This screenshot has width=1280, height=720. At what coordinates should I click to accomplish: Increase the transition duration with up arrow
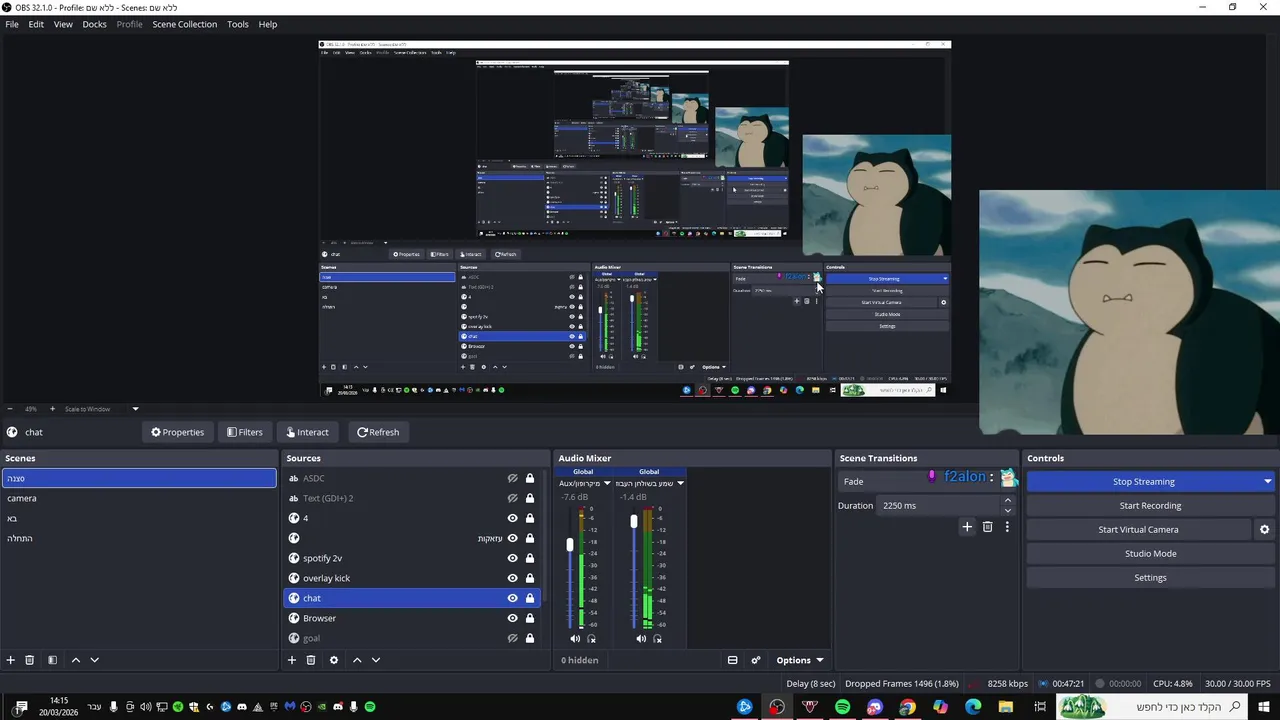[x=1007, y=500]
